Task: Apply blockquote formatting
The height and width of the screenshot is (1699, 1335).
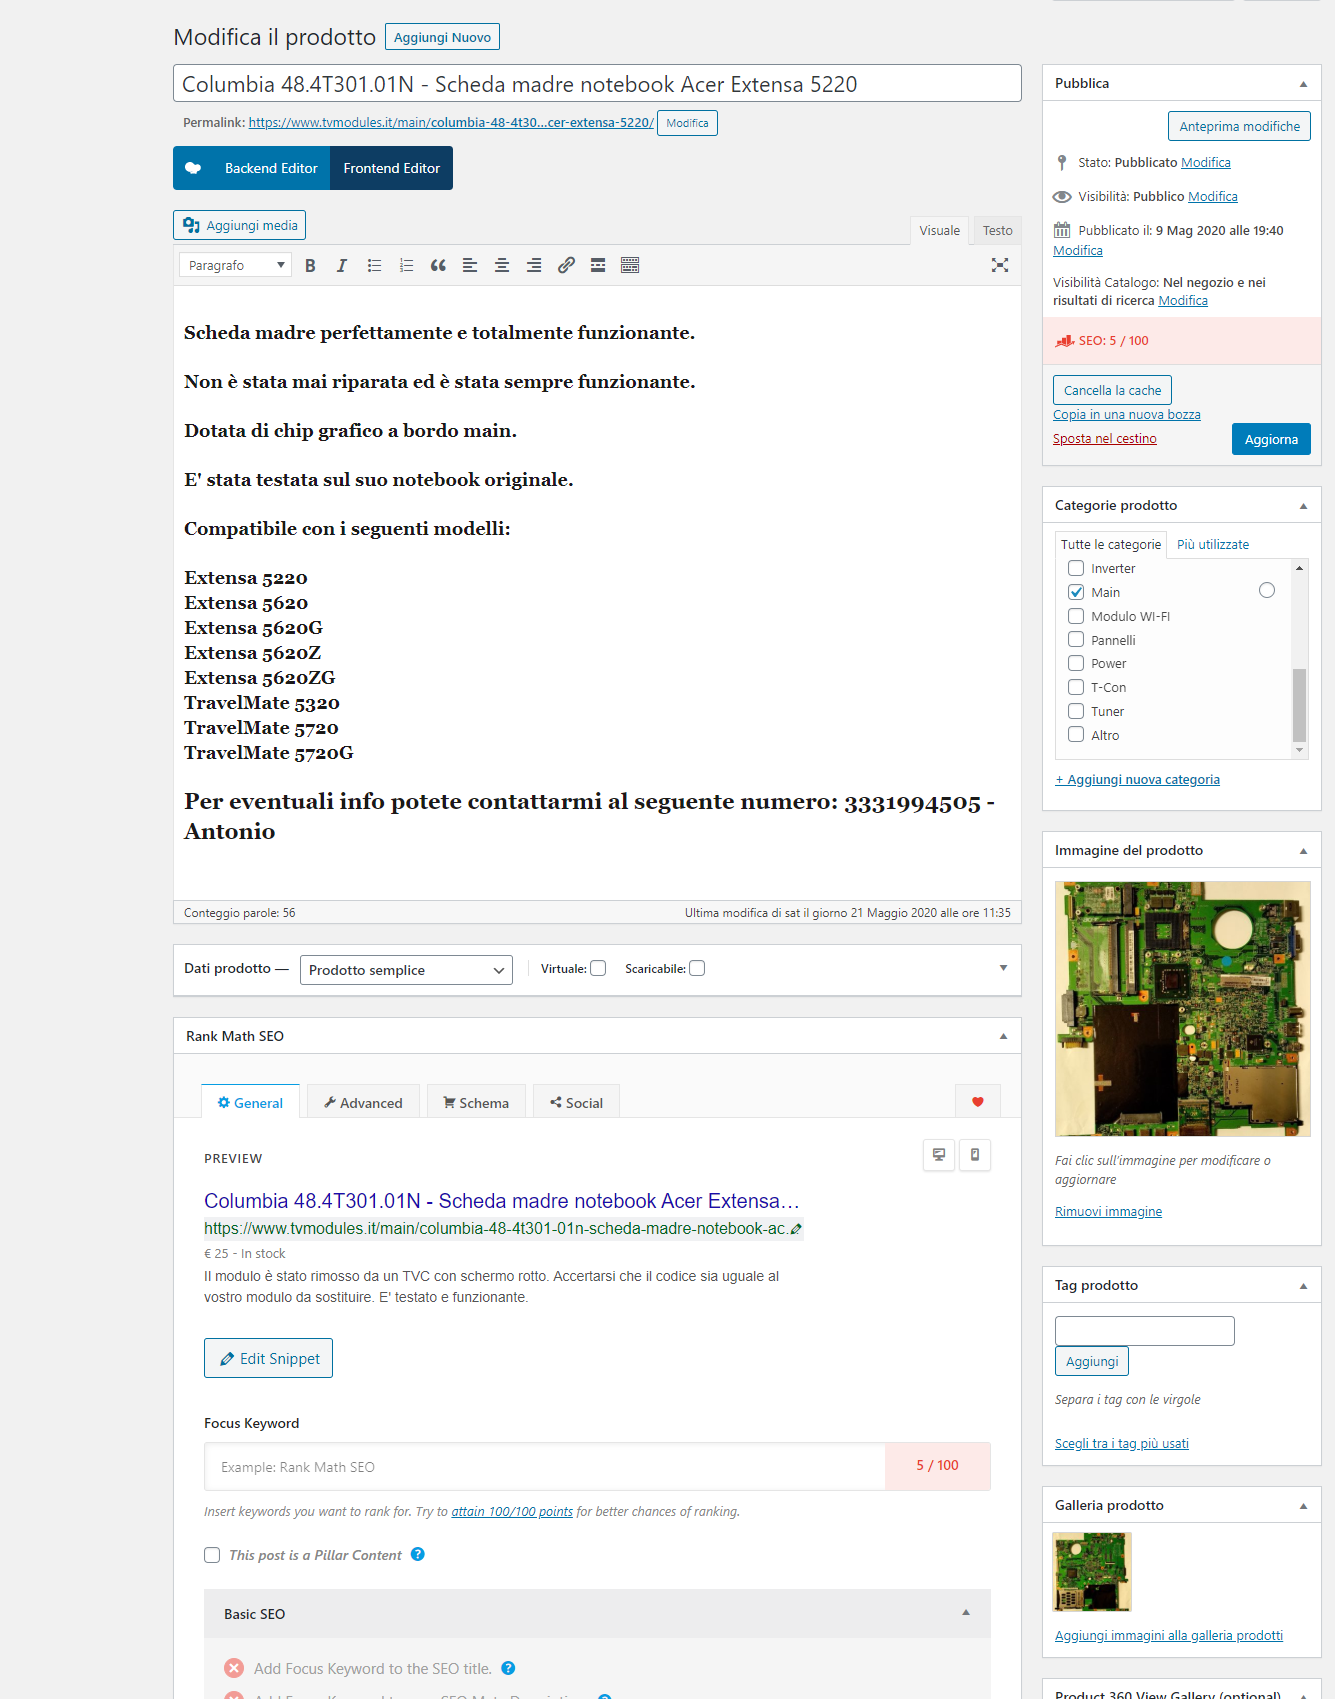Action: (438, 265)
